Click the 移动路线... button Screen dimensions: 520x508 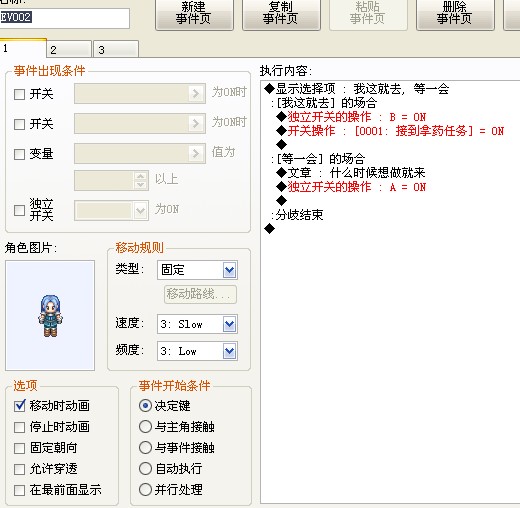[200, 294]
